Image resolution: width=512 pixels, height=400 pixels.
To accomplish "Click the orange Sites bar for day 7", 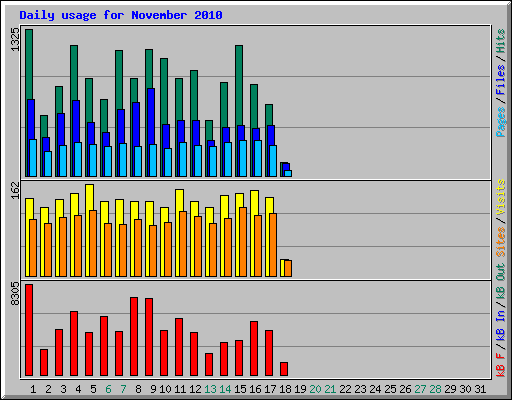I will pos(123,250).
